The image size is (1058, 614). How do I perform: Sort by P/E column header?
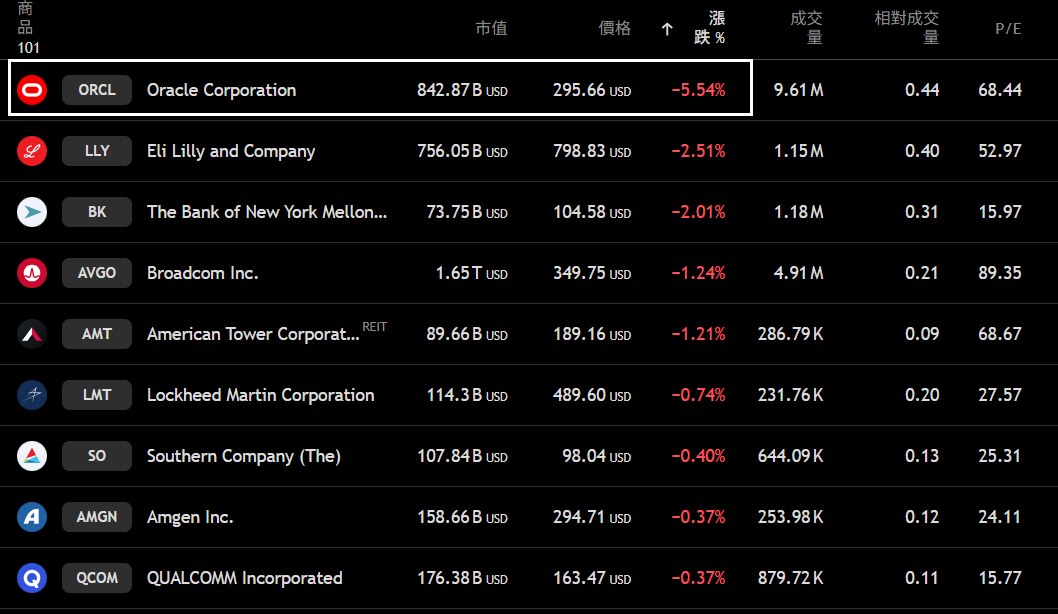[1008, 28]
